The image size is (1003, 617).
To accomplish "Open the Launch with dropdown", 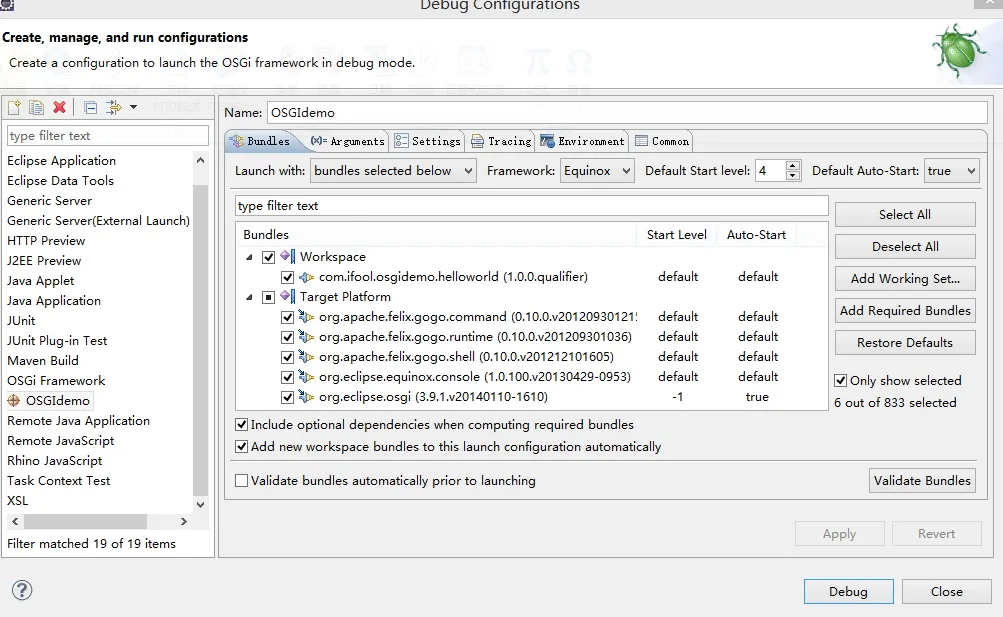I will pos(394,171).
